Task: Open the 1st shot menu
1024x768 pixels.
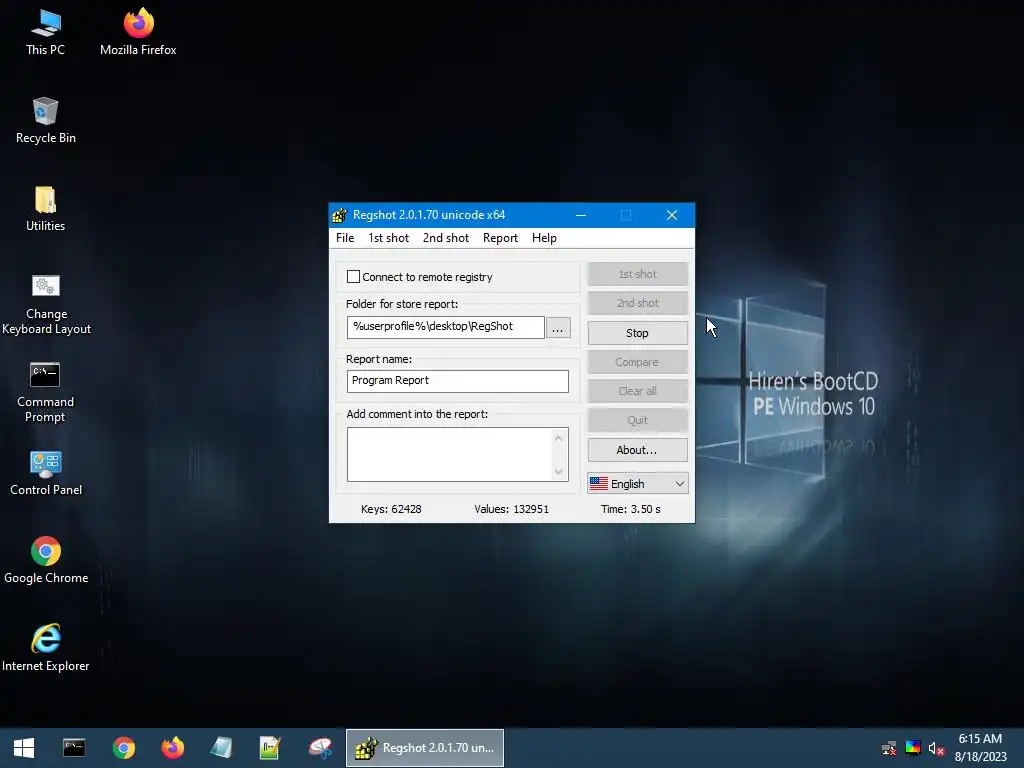Action: (x=389, y=238)
